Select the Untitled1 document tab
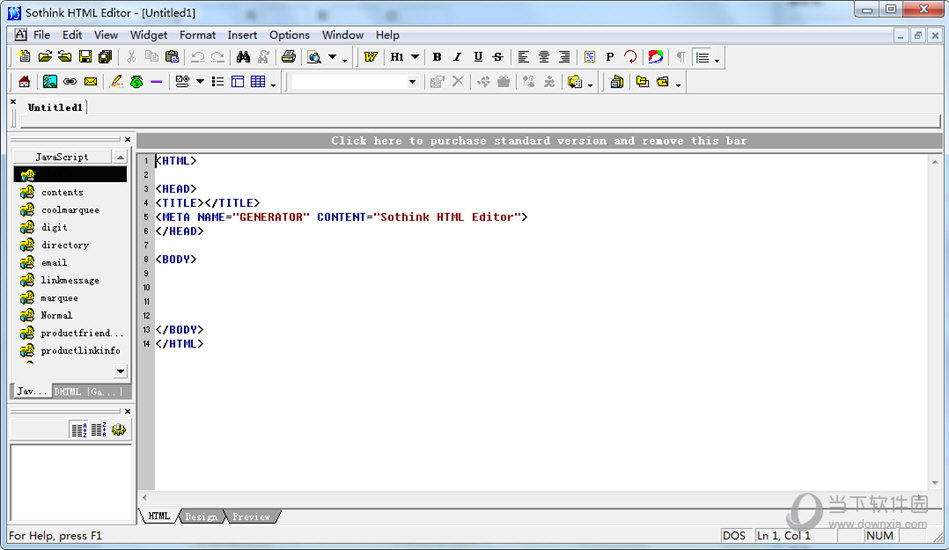The image size is (949, 550). [55, 107]
